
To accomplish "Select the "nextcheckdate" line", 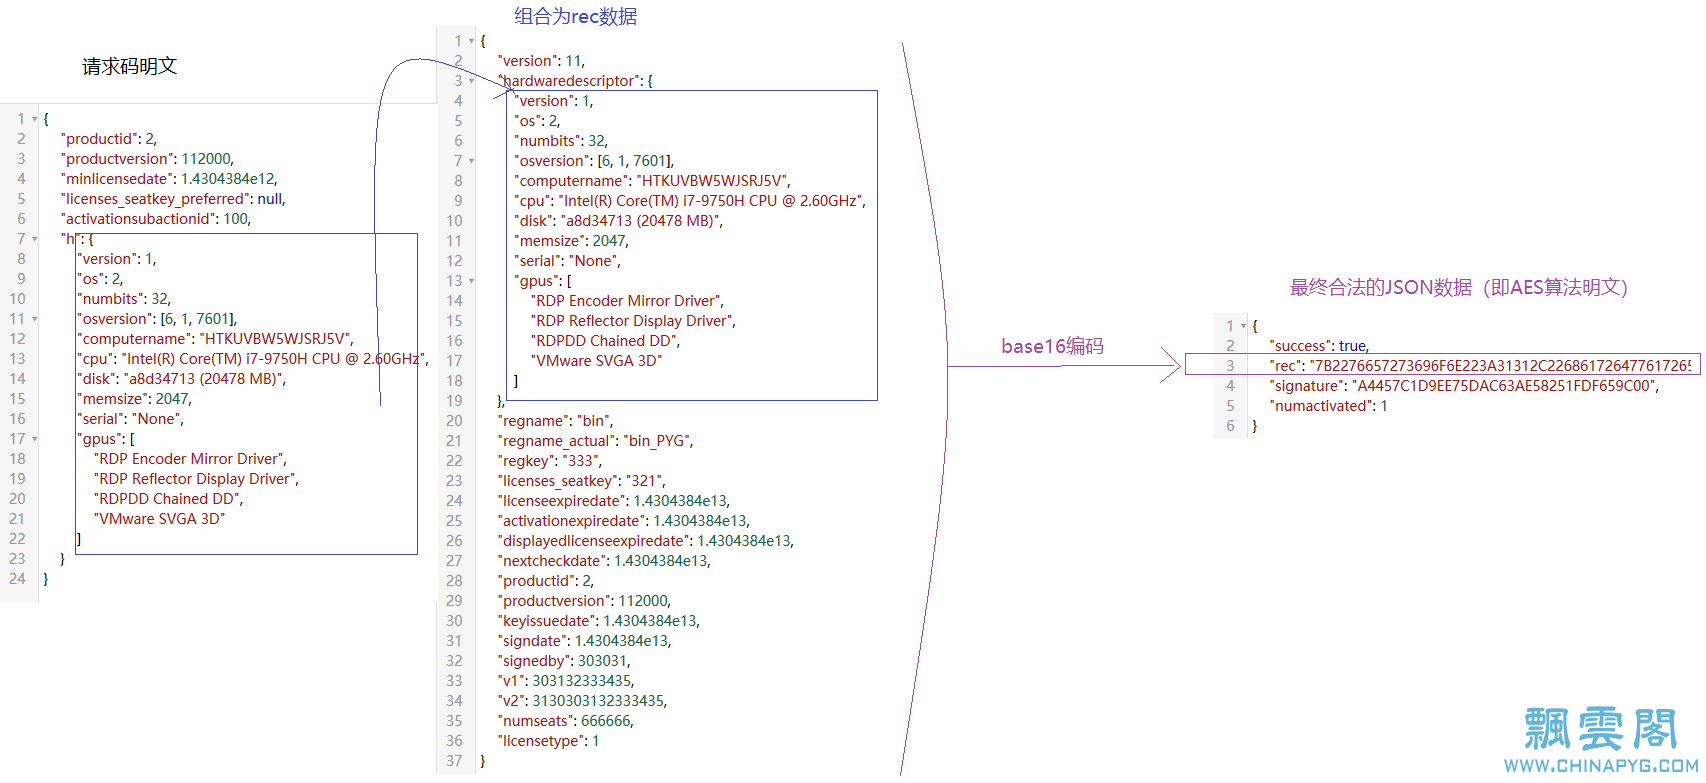I will [x=604, y=561].
